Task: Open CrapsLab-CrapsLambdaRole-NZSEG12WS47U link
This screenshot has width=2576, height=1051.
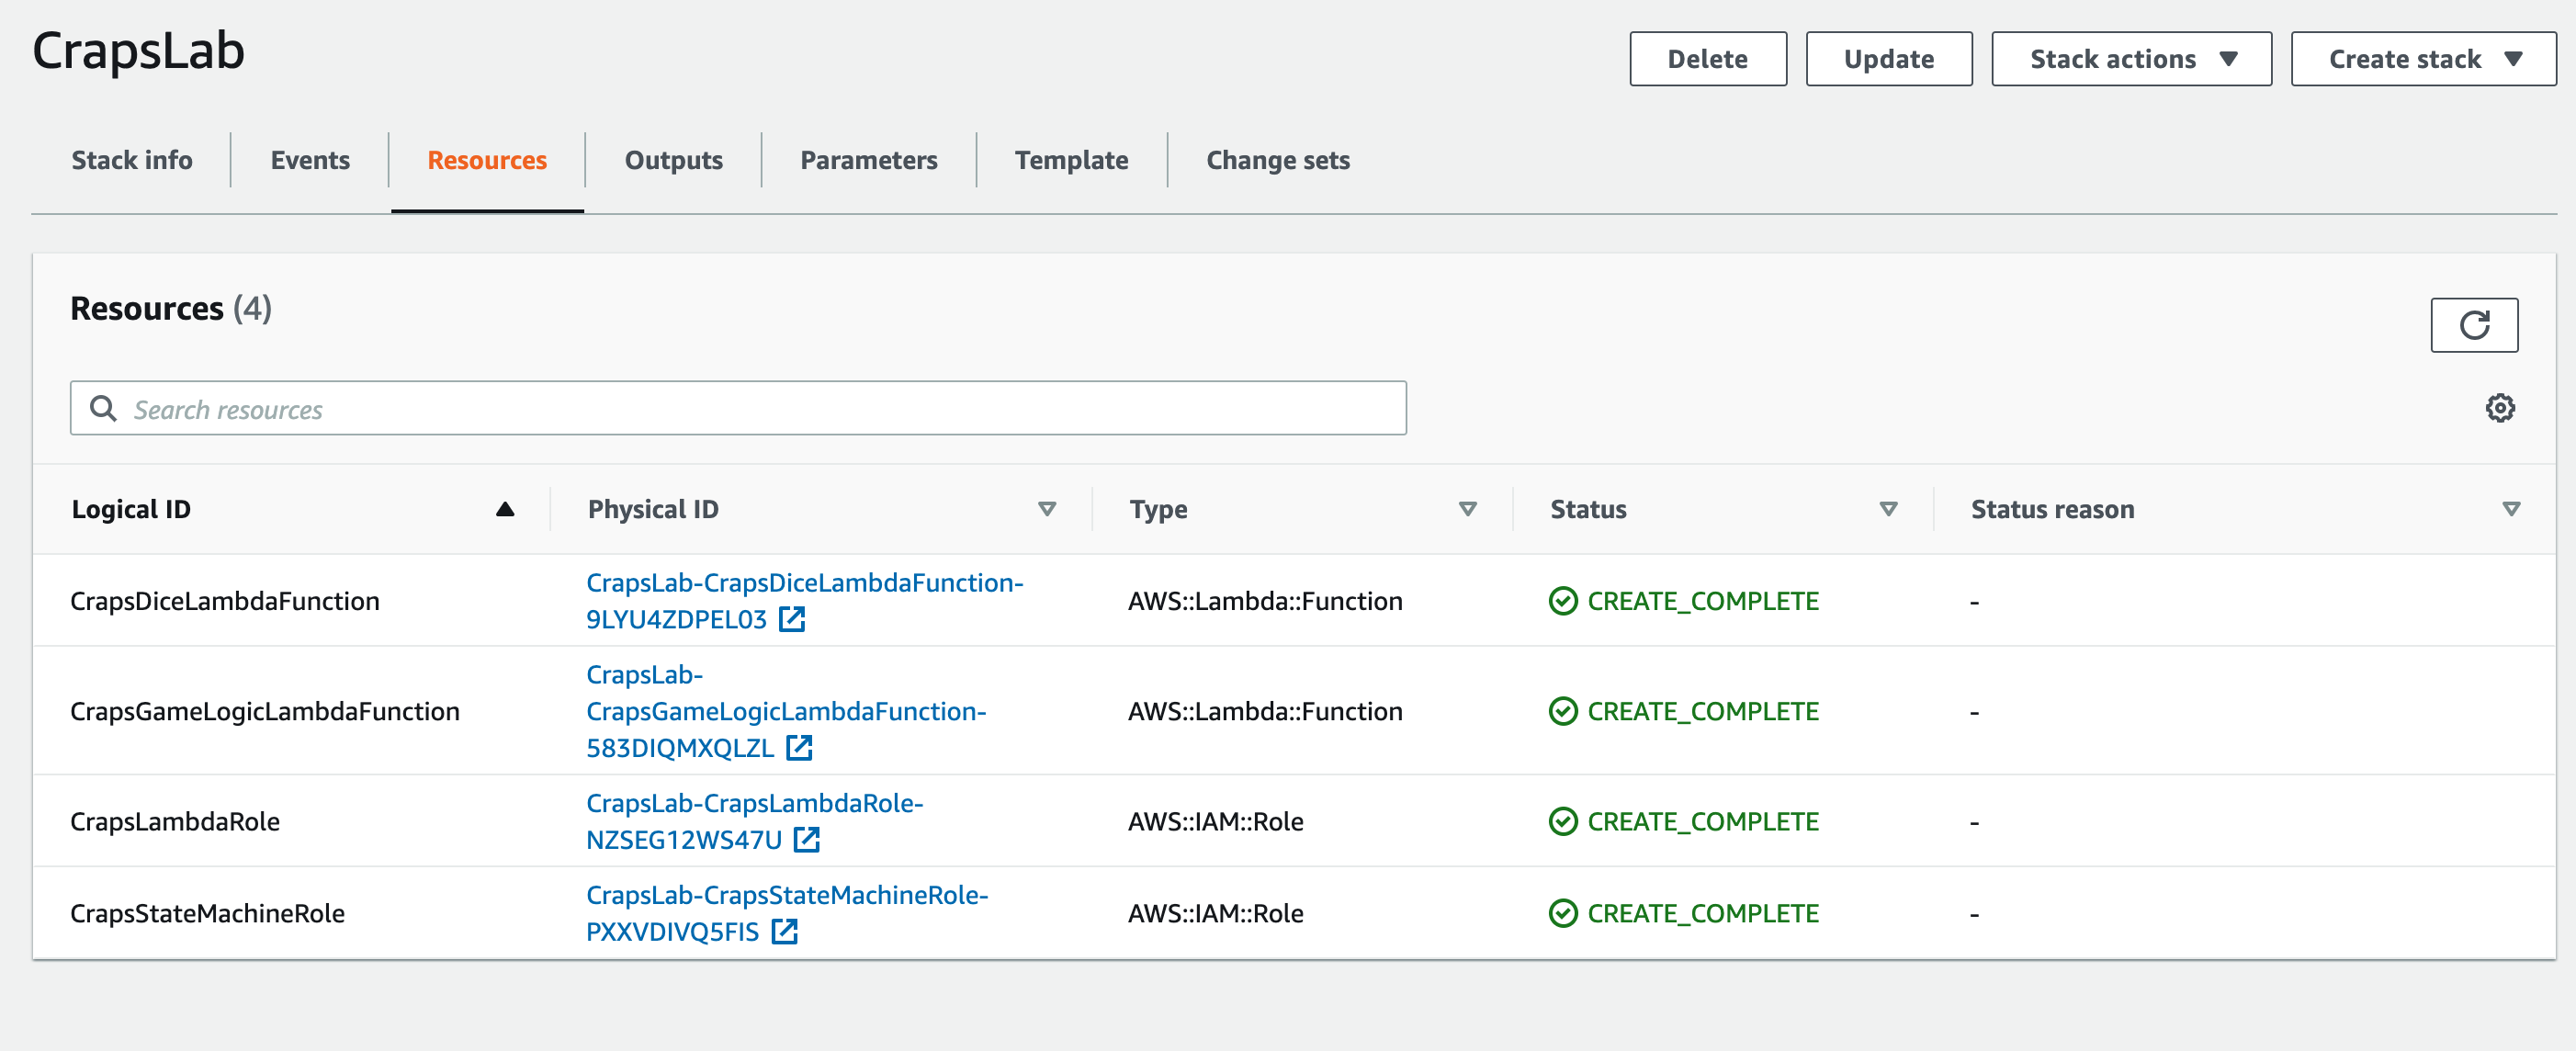Action: click(754, 821)
